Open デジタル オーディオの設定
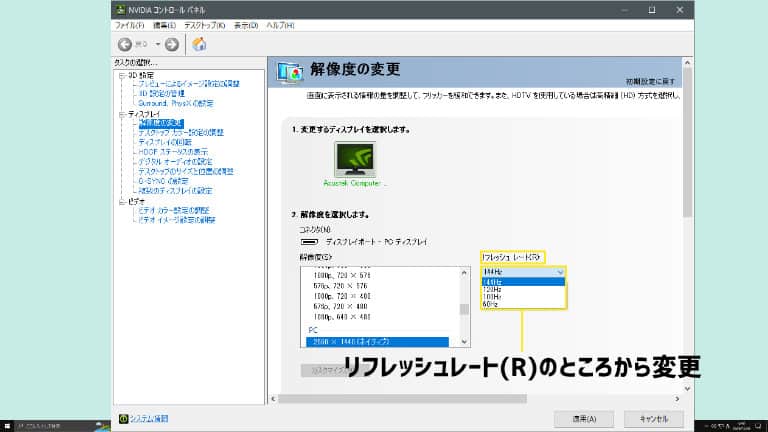768x432 pixels. 175,162
